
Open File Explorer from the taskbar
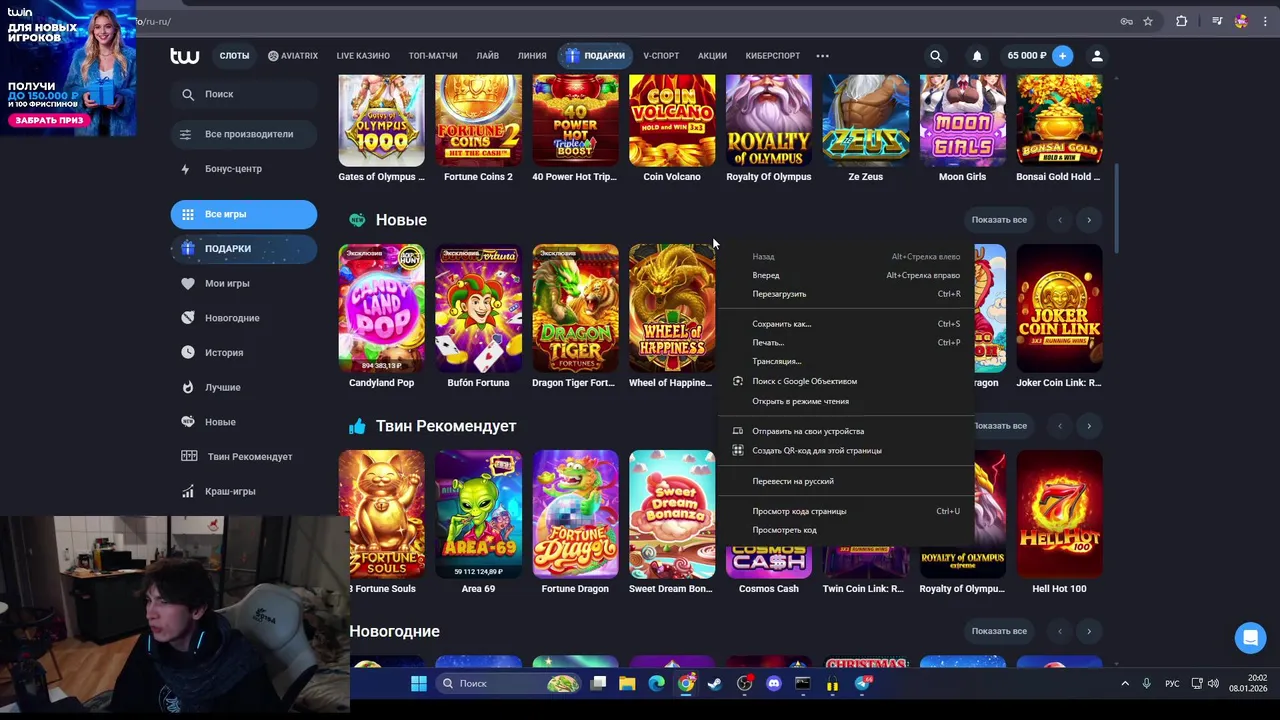click(x=627, y=683)
